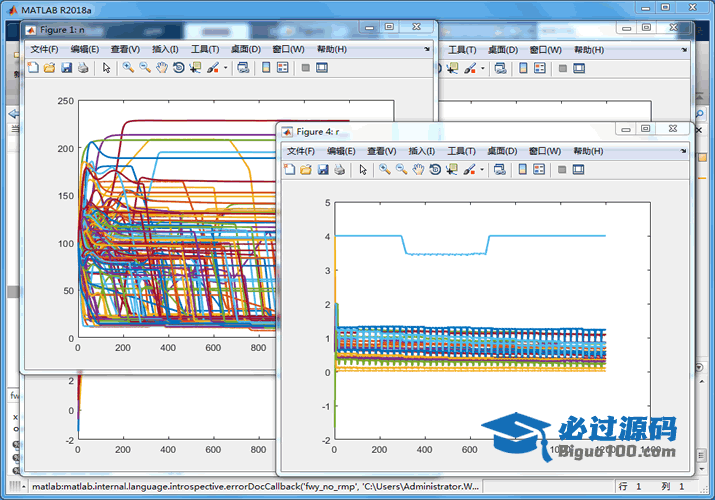The height and width of the screenshot is (500, 715).
Task: Open brush color dropdown arrow in Figure 1
Action: coord(225,68)
